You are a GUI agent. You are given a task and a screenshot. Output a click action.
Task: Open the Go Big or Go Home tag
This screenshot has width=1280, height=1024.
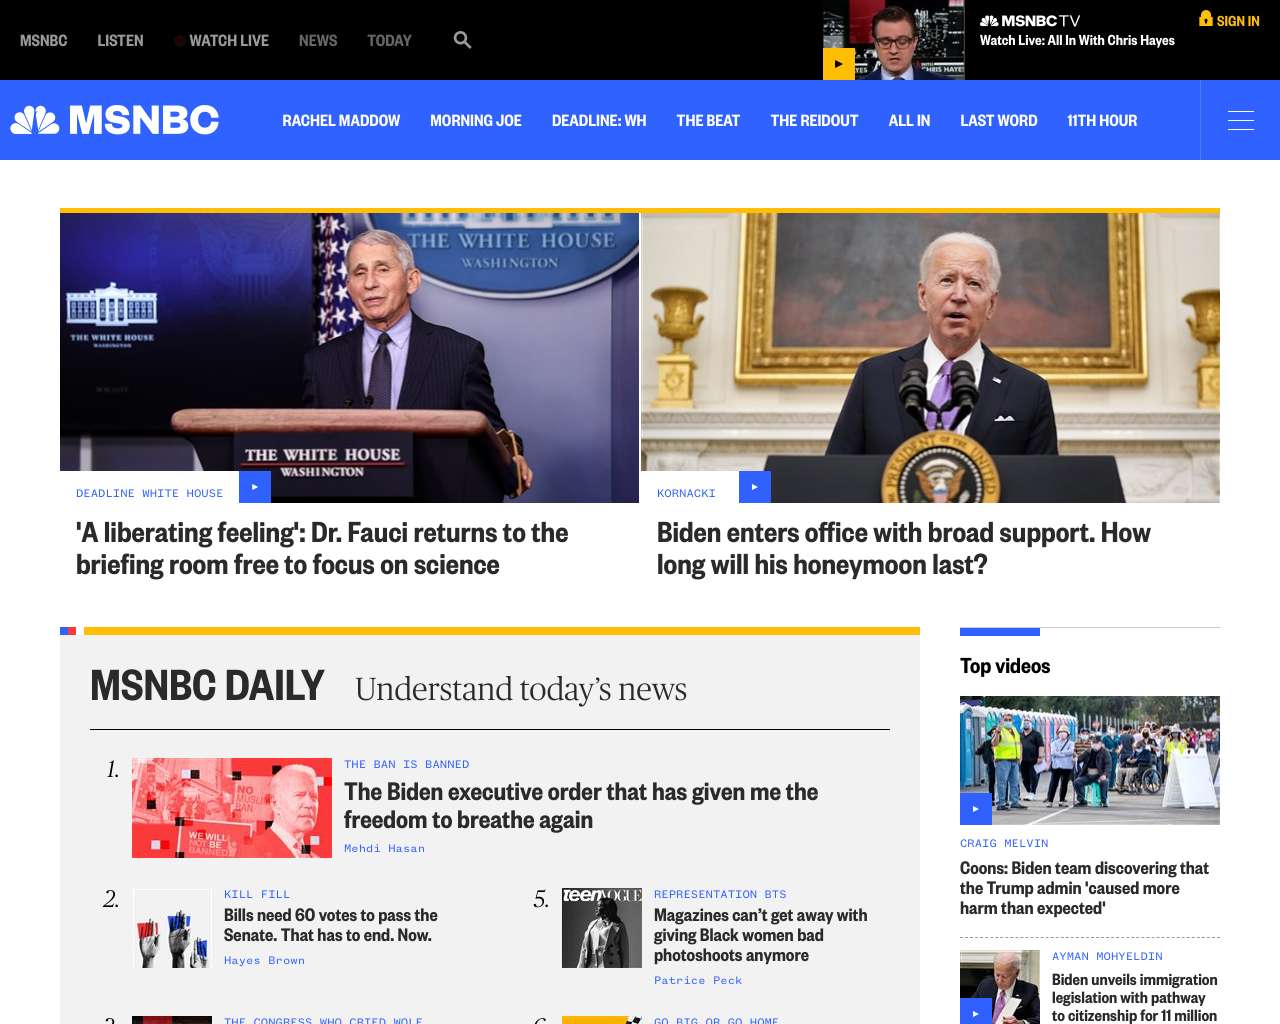pyautogui.click(x=716, y=1020)
